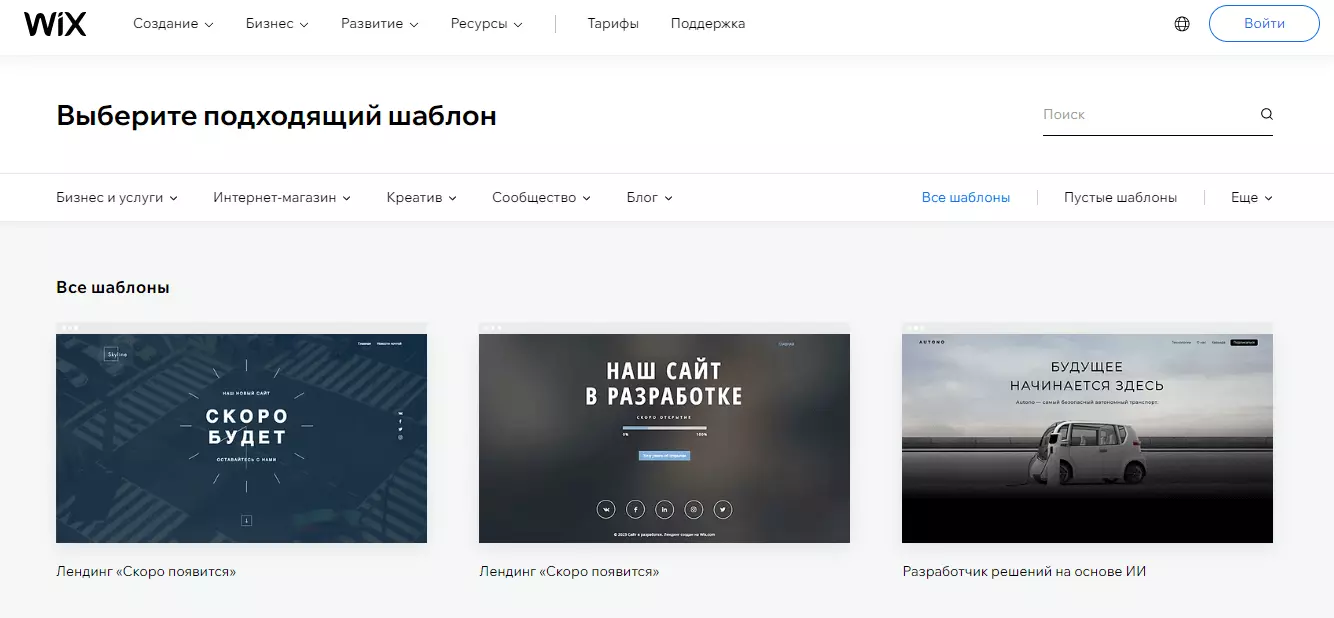Open the Поддержка page
Screen dimensions: 1334x618
pyautogui.click(x=708, y=24)
